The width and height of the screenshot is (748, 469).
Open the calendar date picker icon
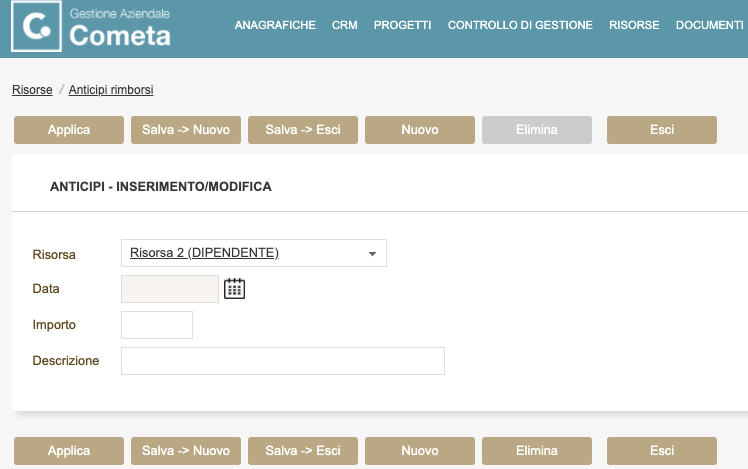pos(234,289)
